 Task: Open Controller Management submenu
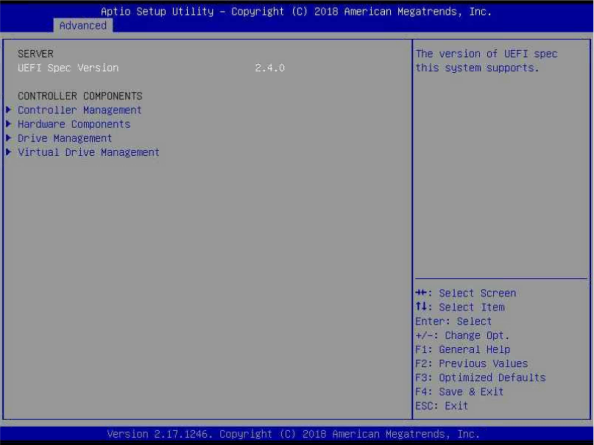click(x=80, y=110)
